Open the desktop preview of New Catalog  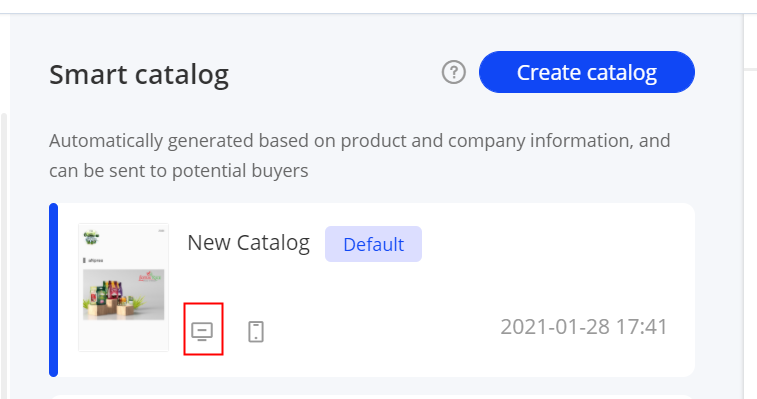click(x=202, y=331)
